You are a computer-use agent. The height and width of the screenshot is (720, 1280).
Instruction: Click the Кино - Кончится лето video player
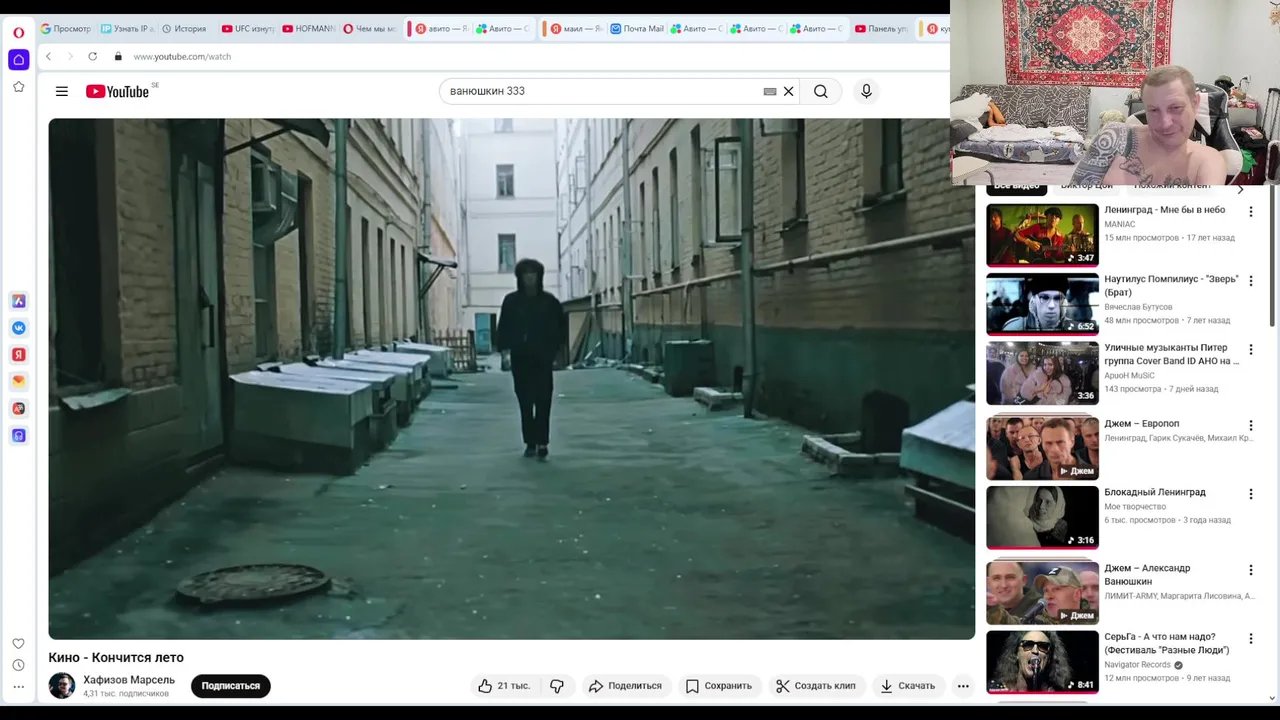click(x=511, y=379)
